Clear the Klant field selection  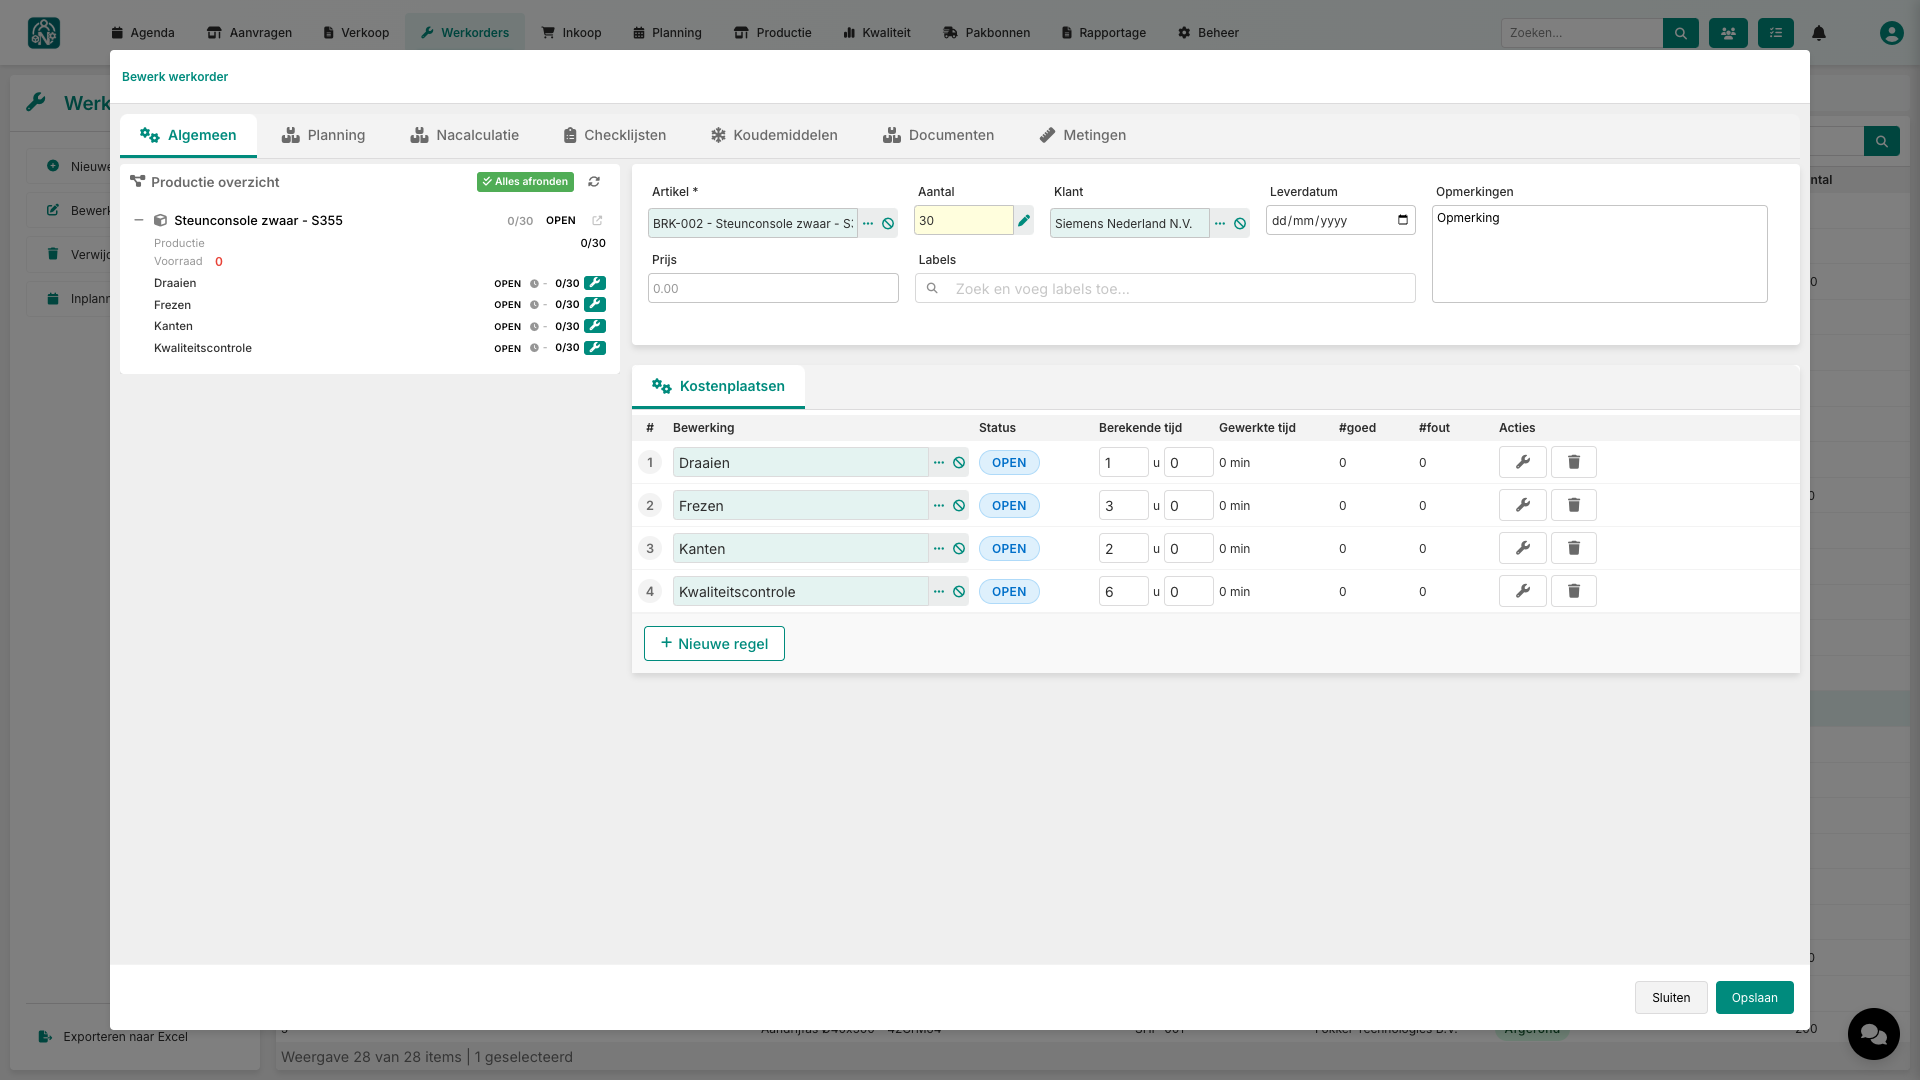tap(1240, 224)
